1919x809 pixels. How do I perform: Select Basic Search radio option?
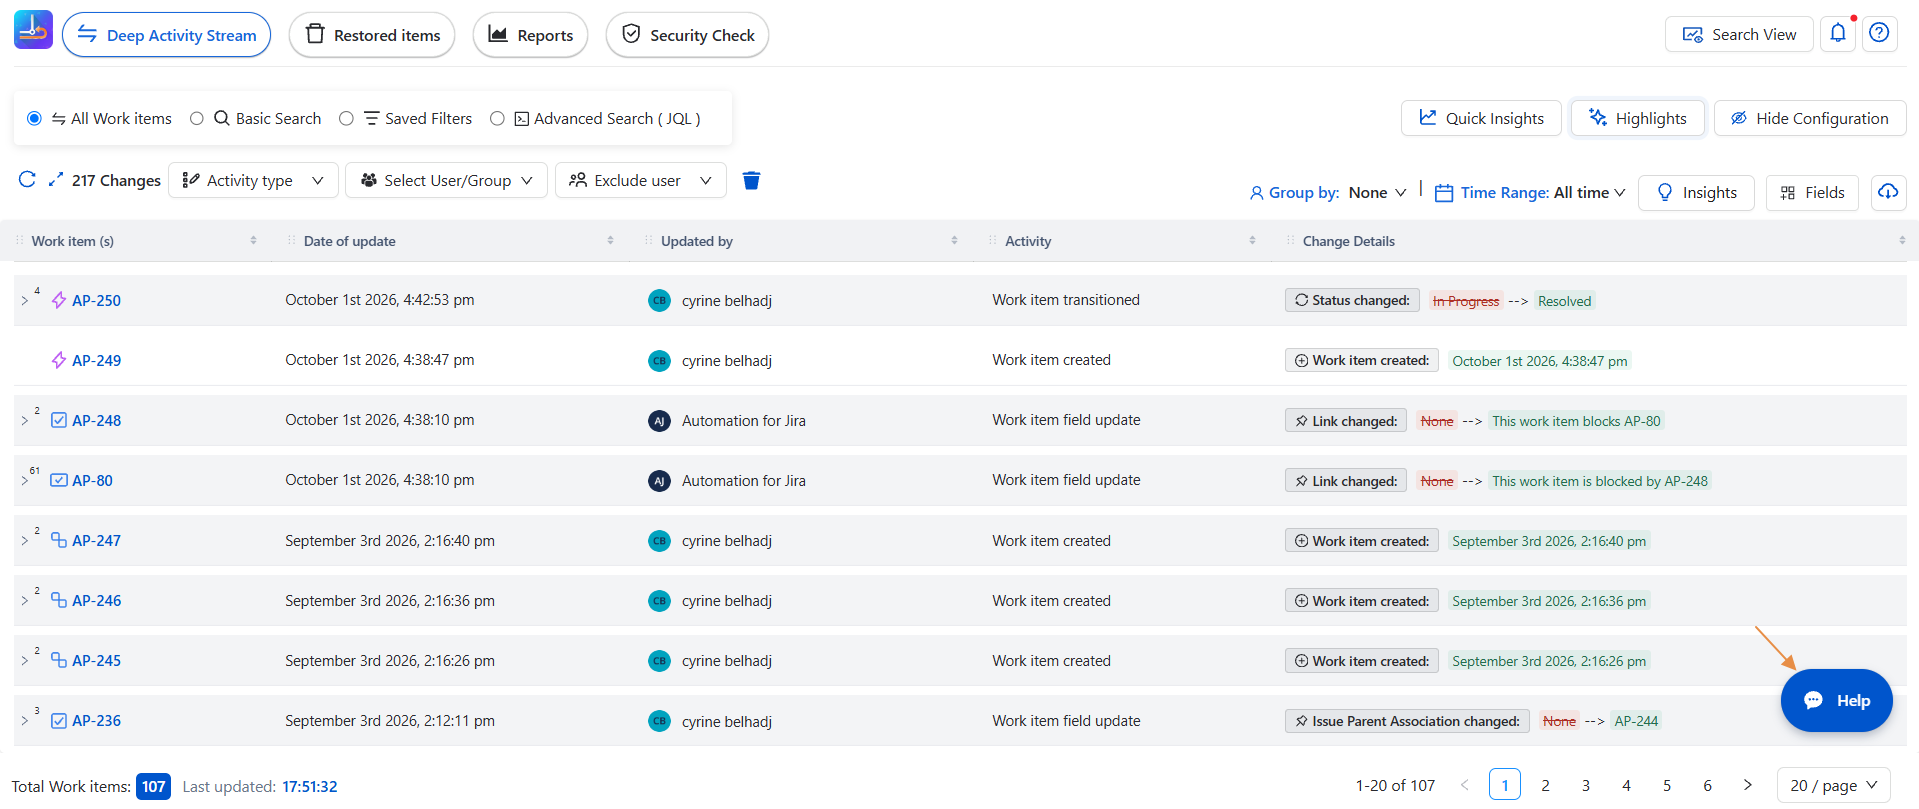(x=197, y=118)
